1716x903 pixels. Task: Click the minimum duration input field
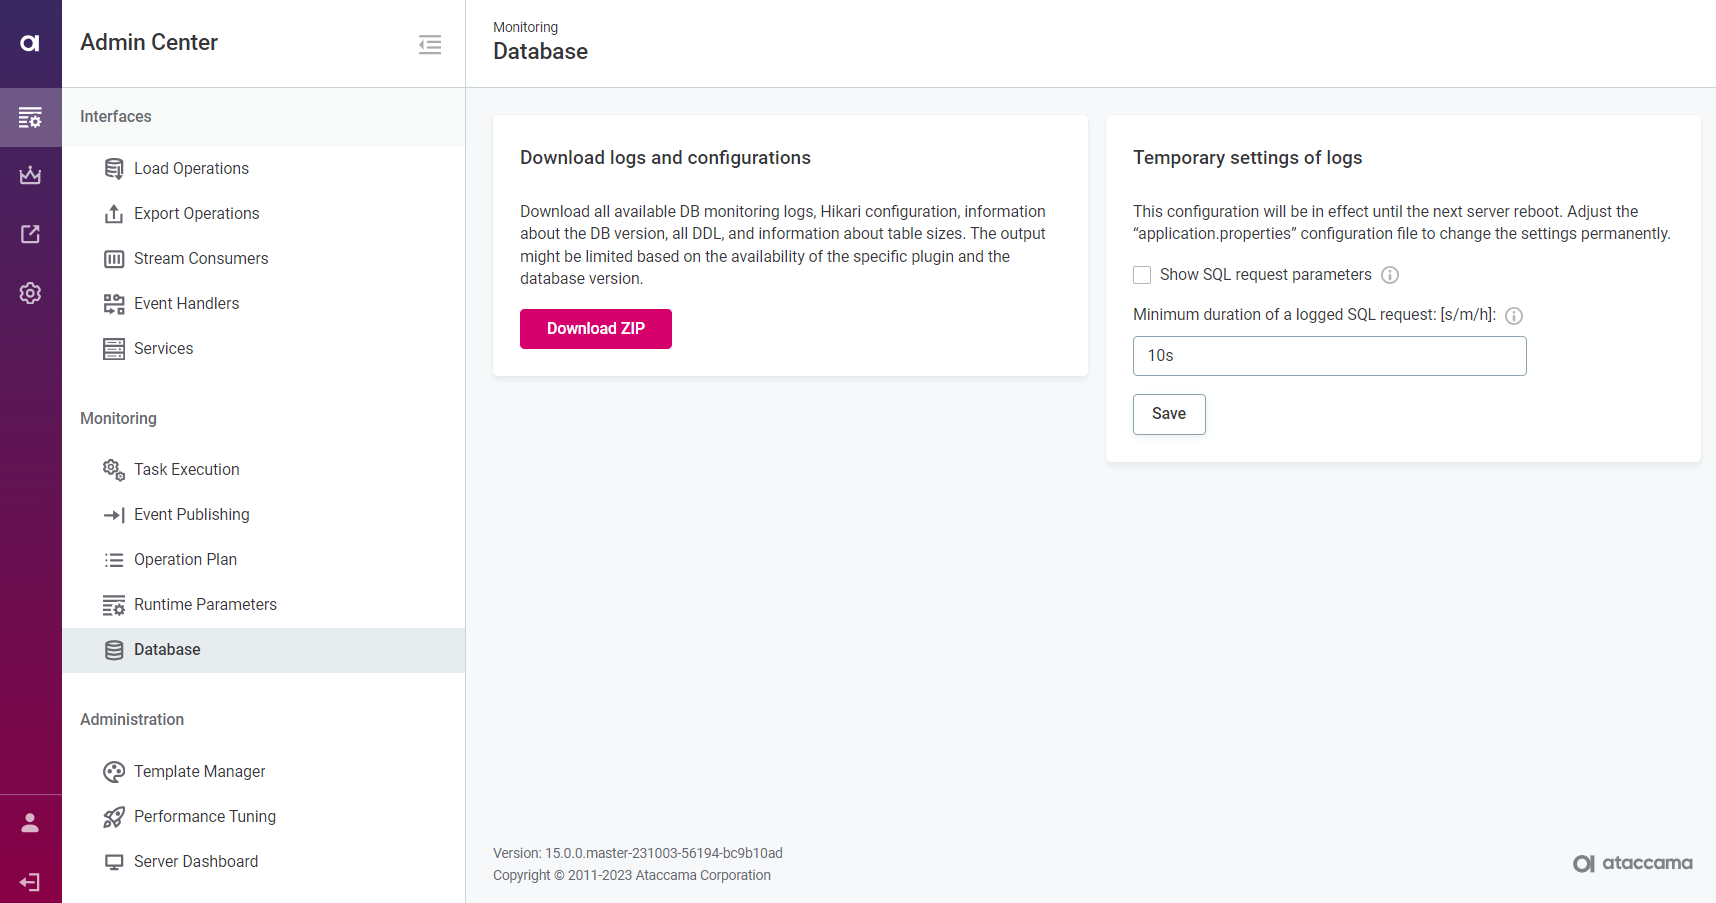pos(1329,356)
